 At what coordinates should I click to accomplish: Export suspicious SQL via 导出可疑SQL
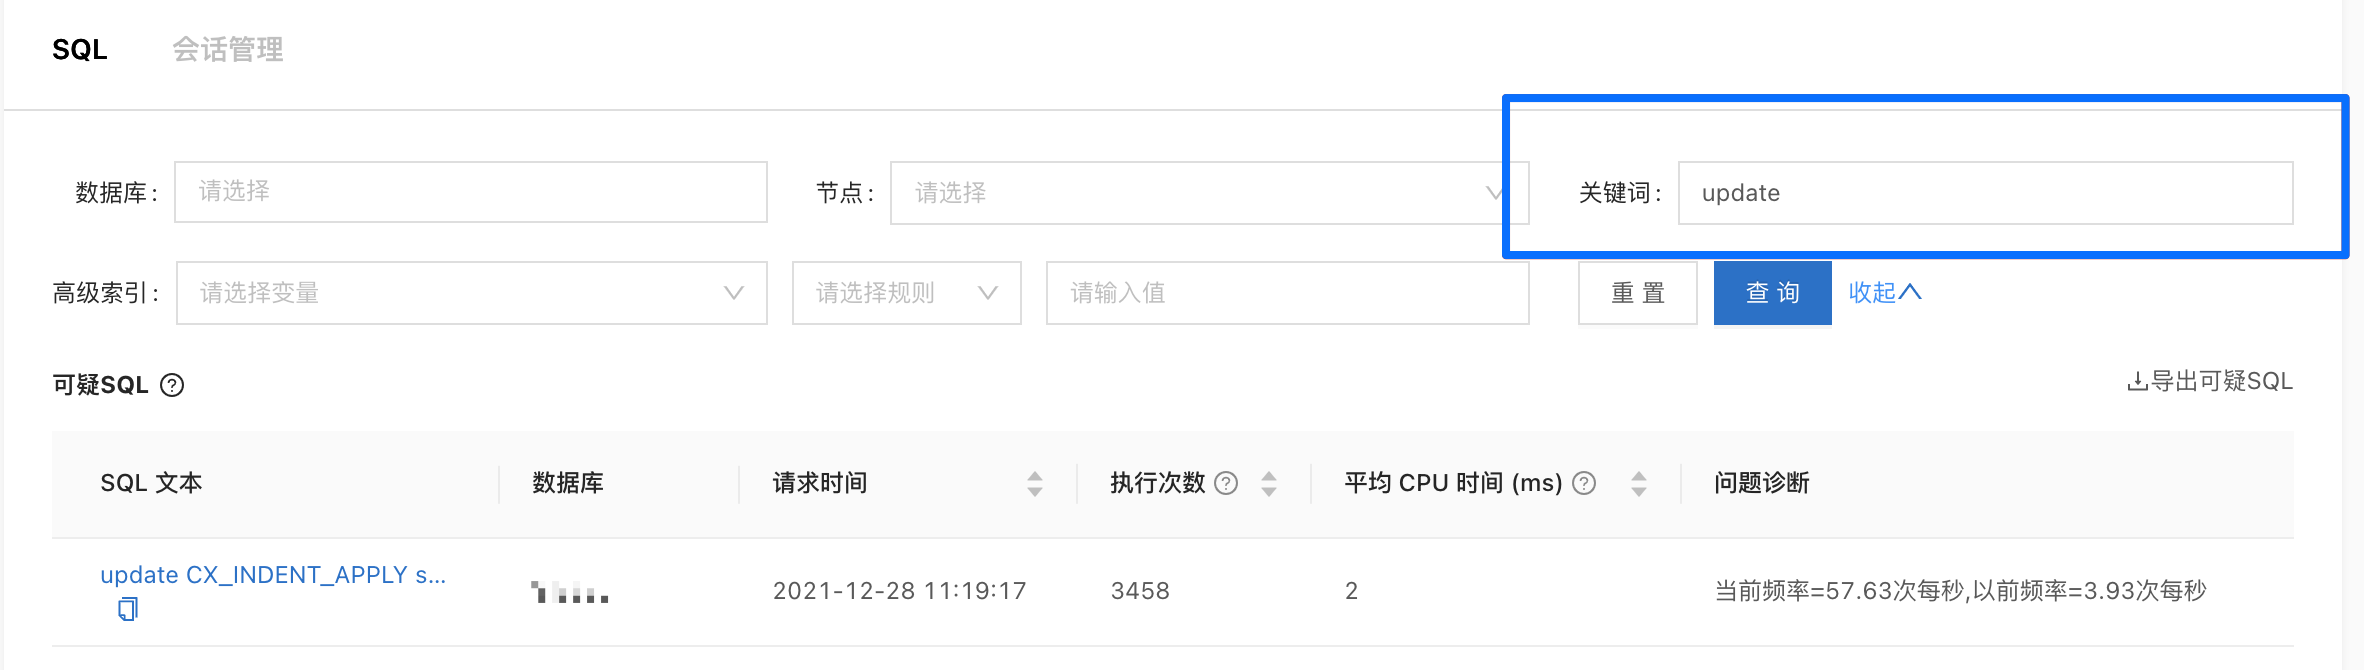coord(2209,381)
